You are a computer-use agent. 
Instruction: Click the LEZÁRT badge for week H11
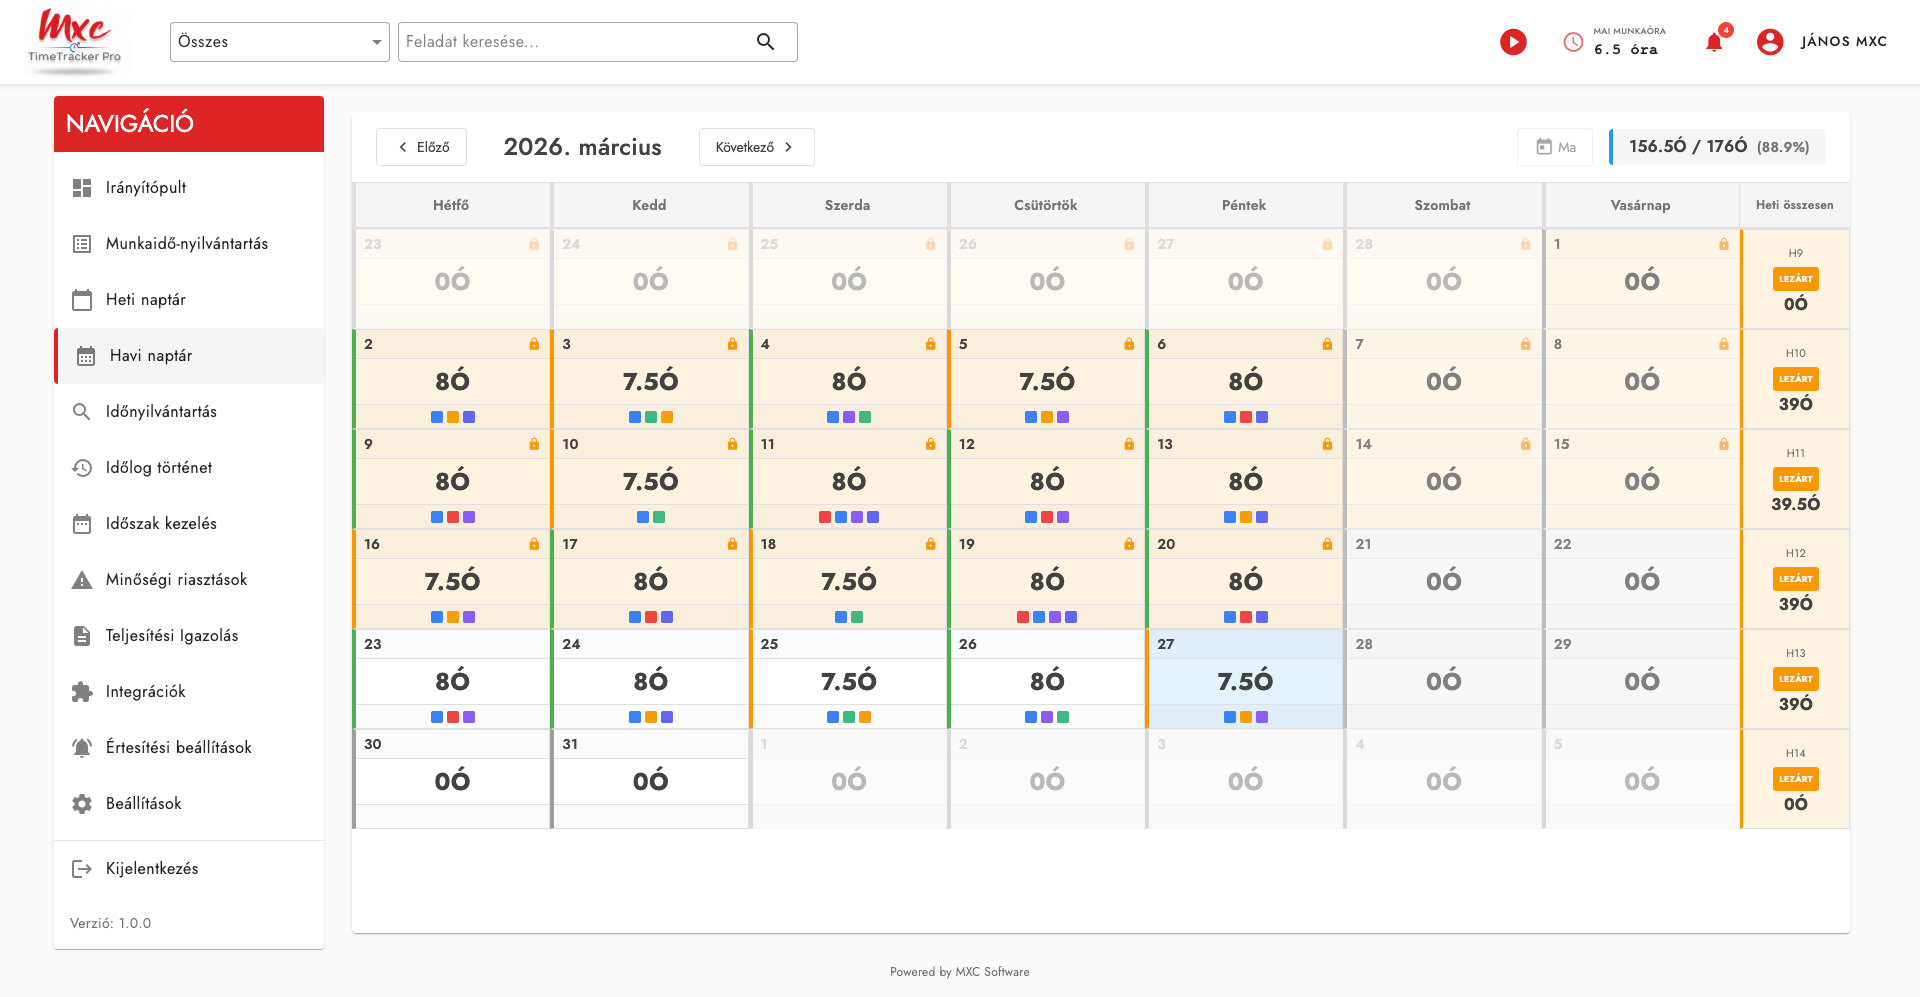(1795, 479)
